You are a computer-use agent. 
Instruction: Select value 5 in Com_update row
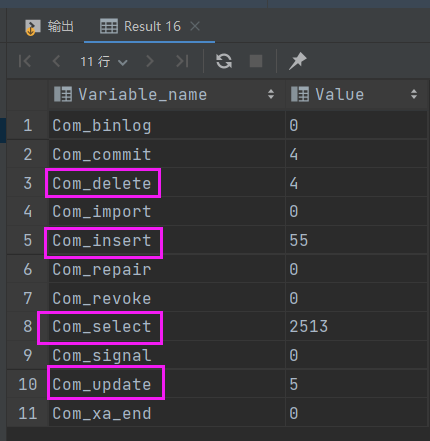[356, 384]
